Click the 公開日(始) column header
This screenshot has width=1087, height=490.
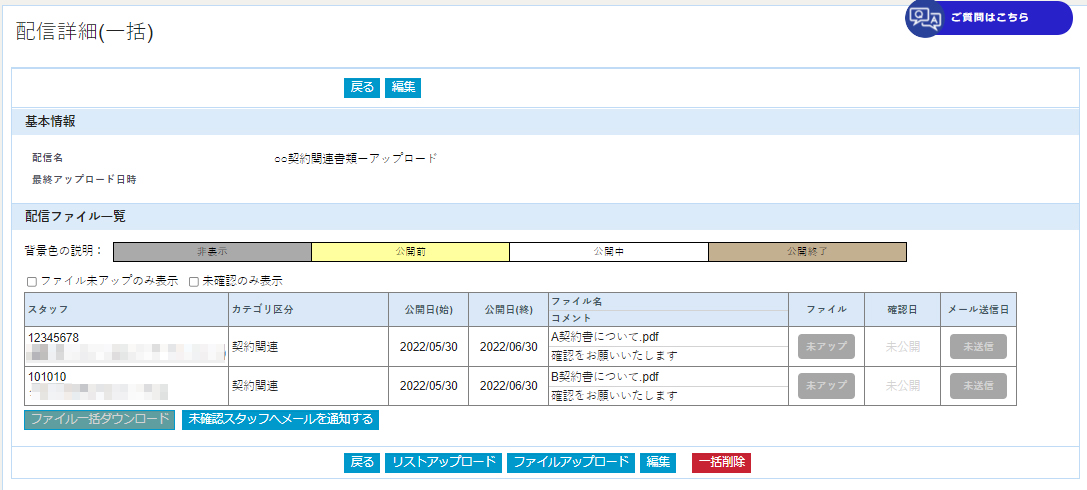point(428,310)
